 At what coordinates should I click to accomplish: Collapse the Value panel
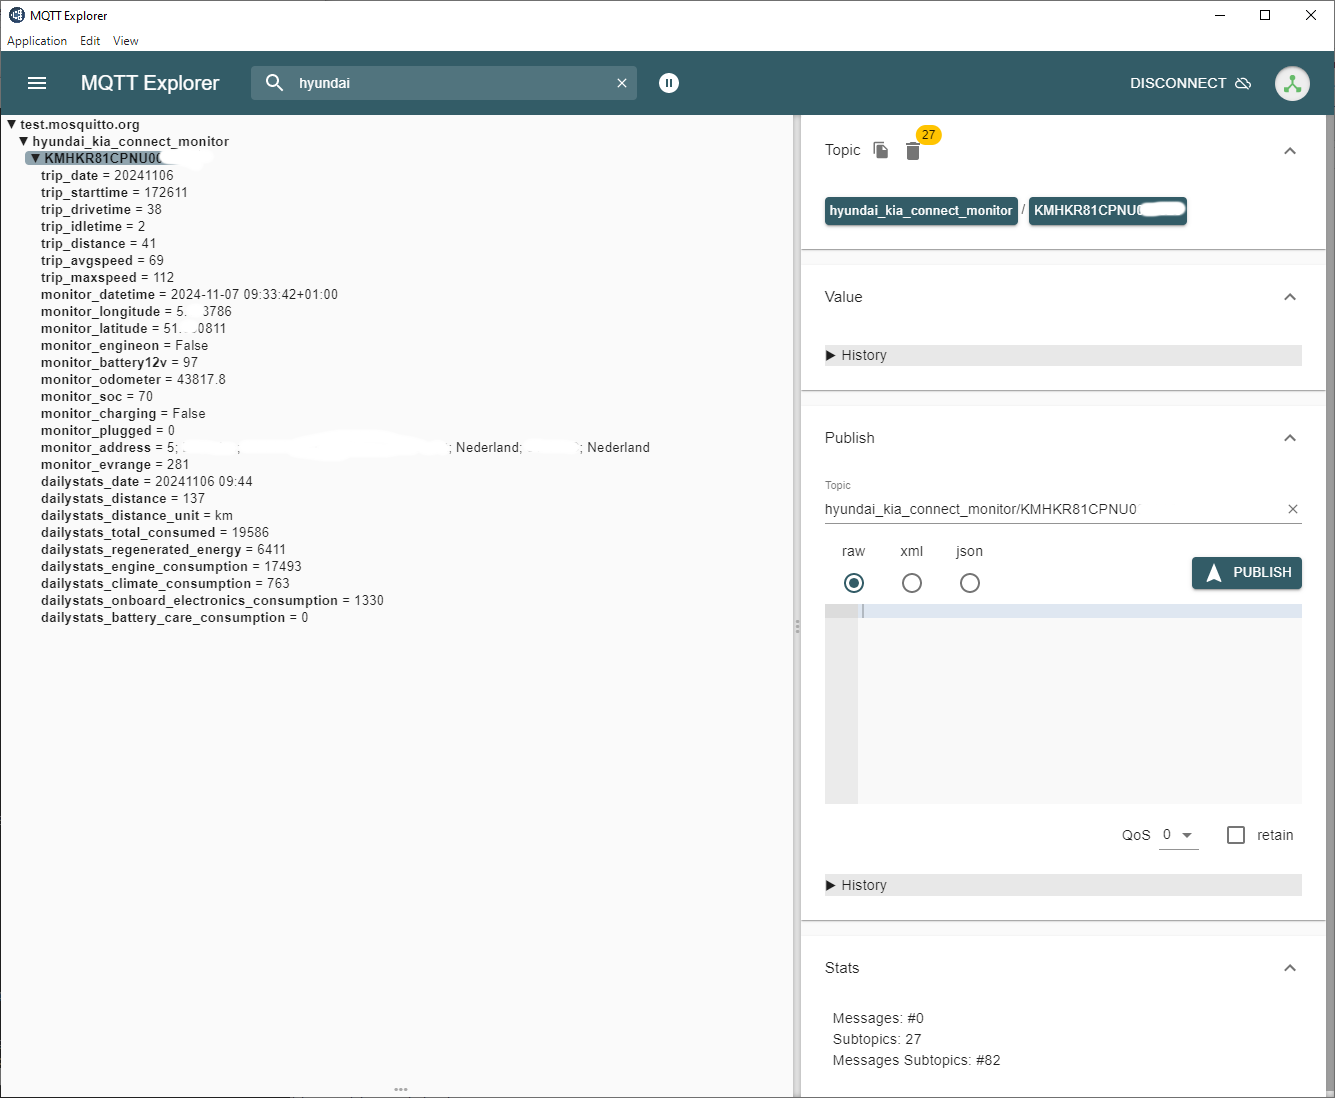pyautogui.click(x=1290, y=297)
